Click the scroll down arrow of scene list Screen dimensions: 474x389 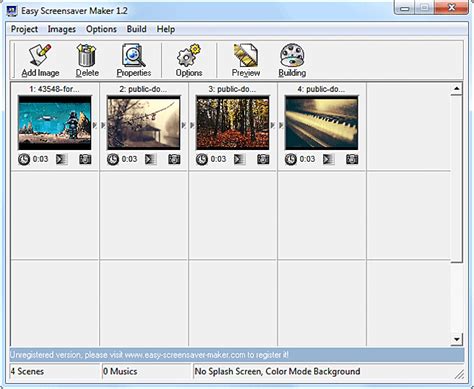point(456,340)
